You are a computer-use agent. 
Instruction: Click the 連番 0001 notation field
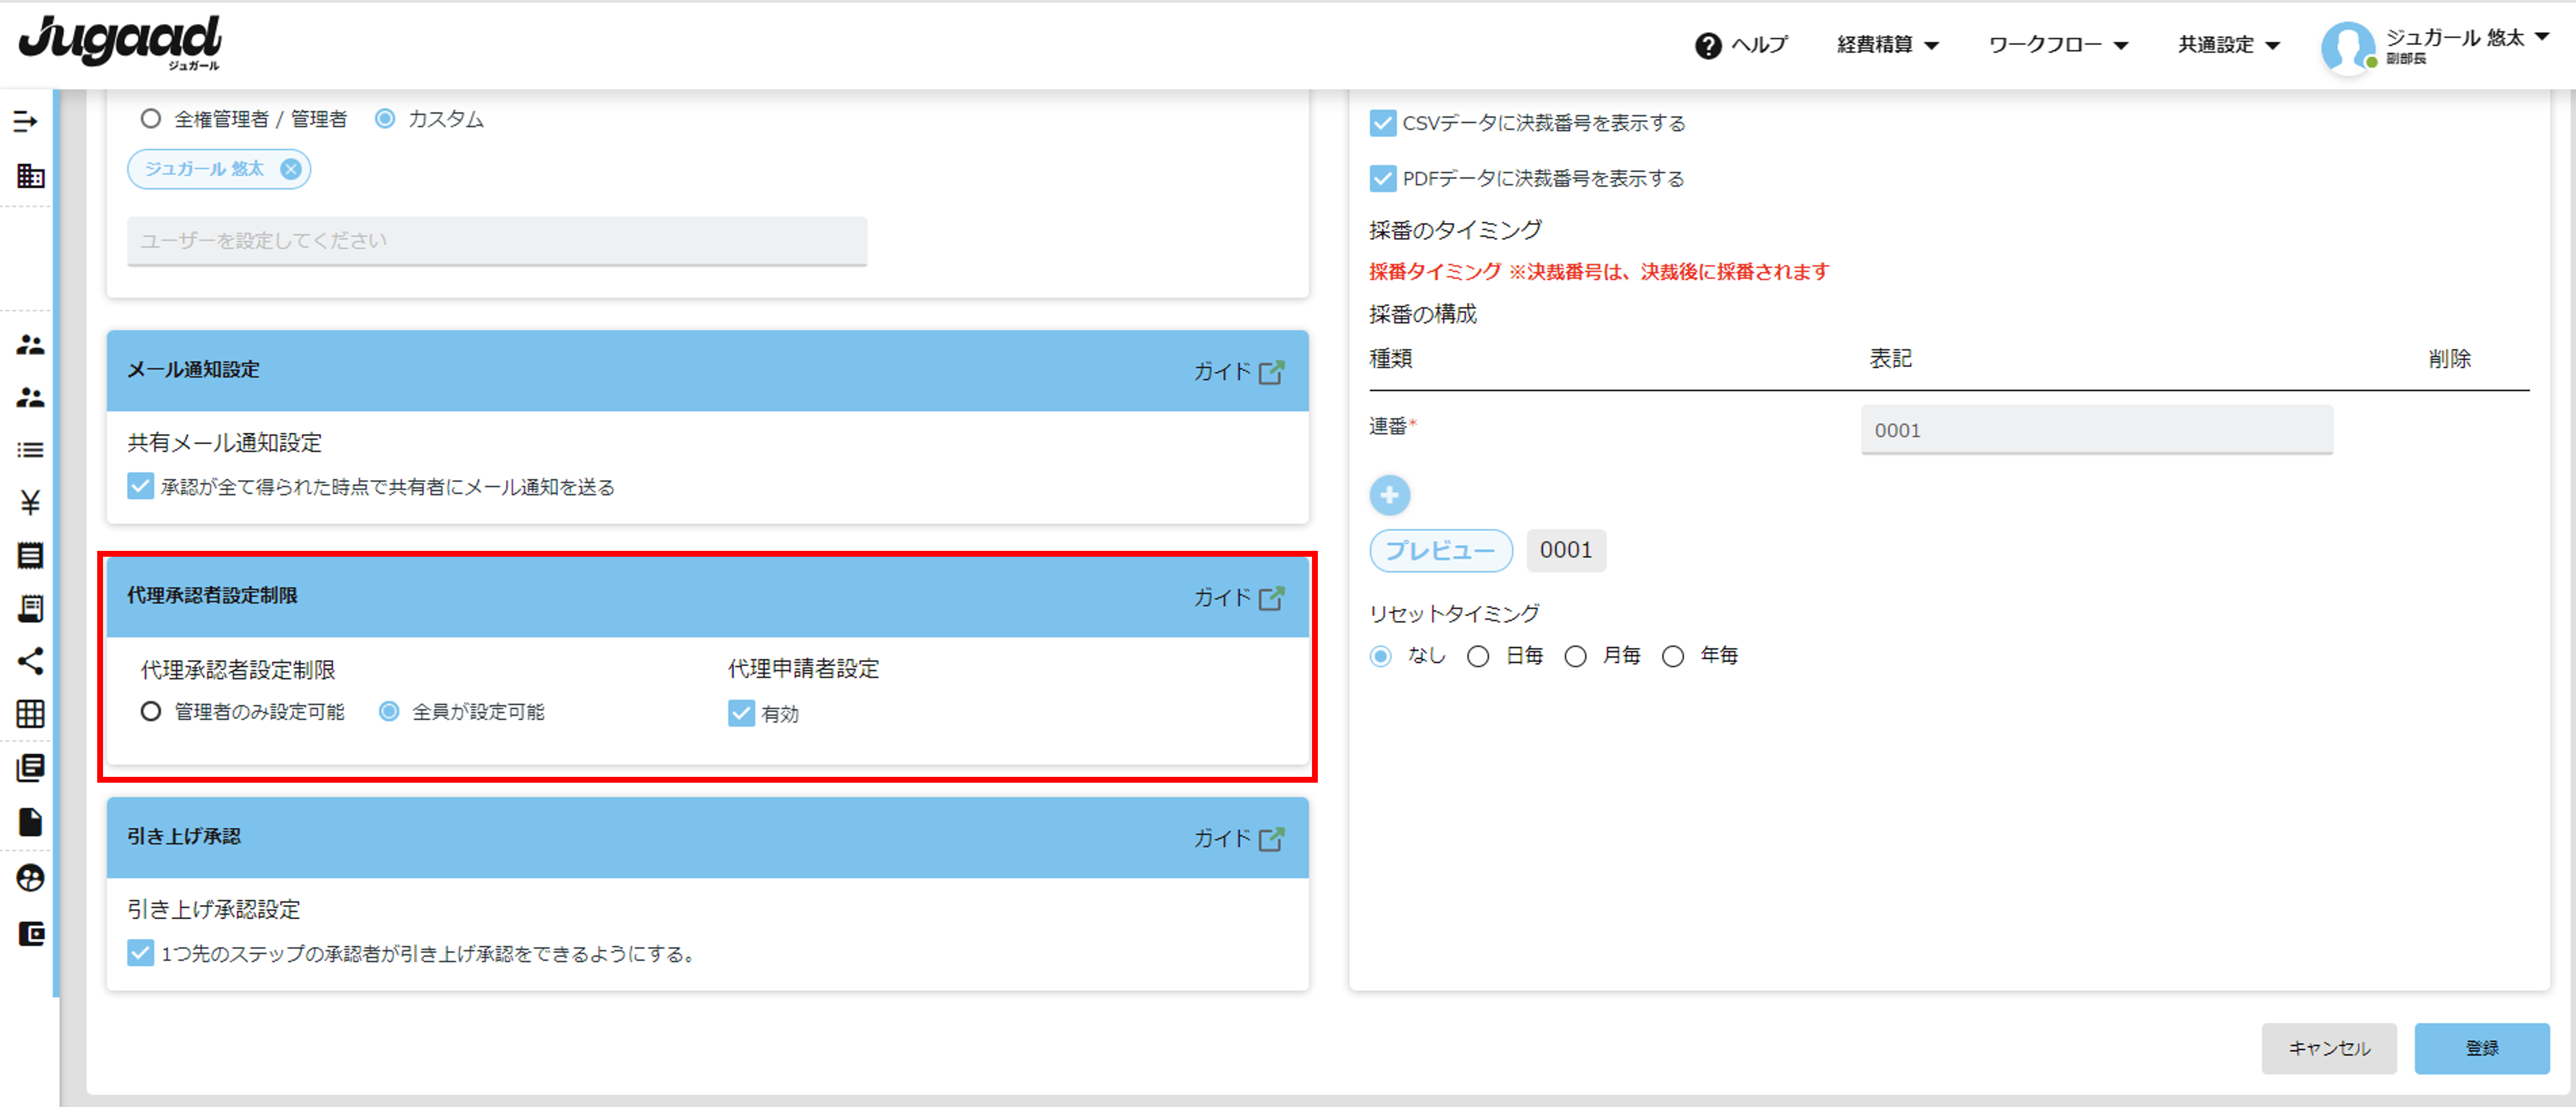[x=2096, y=430]
